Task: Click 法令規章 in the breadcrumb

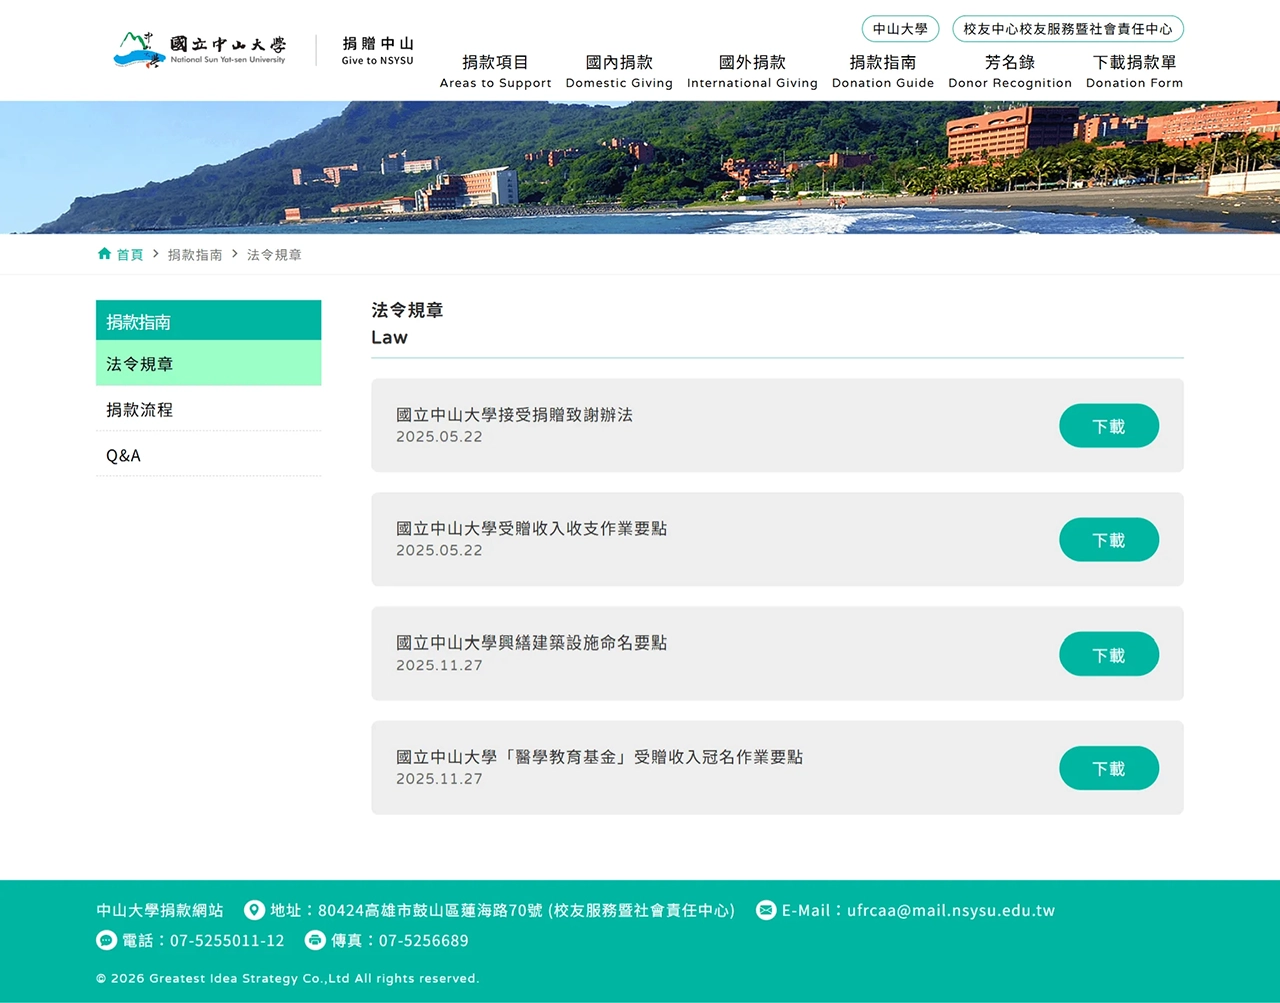Action: coord(274,255)
